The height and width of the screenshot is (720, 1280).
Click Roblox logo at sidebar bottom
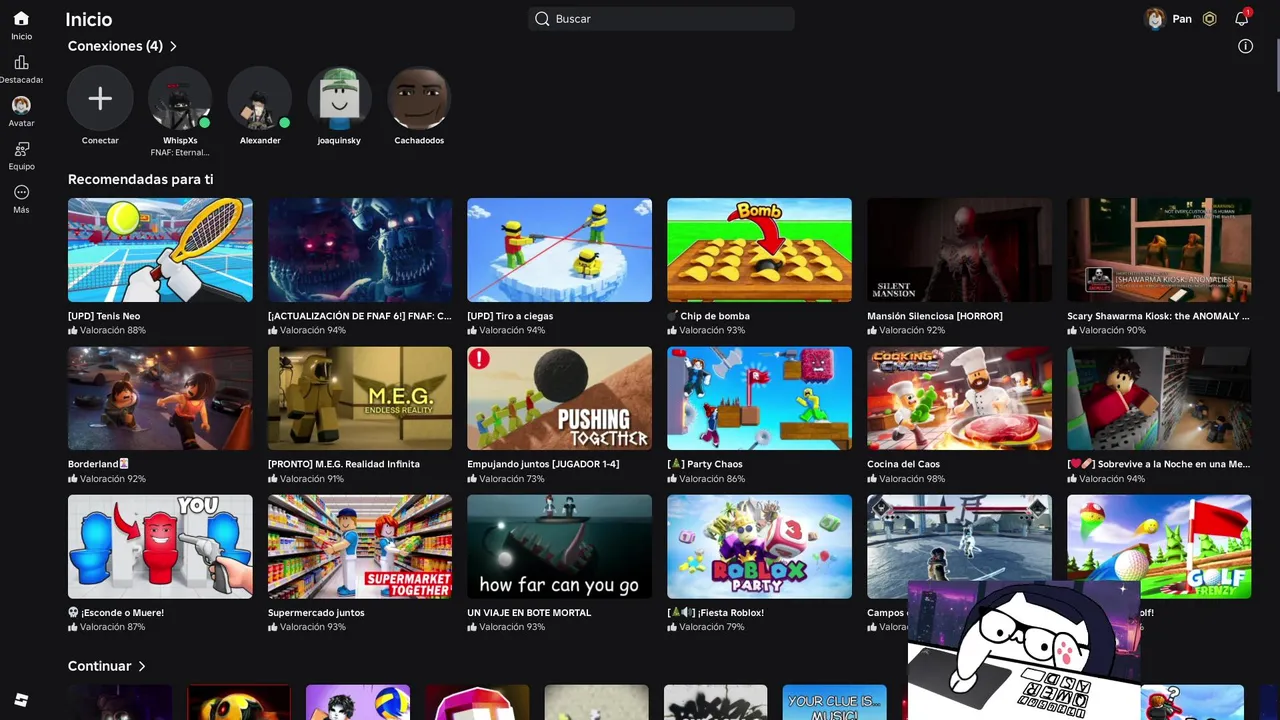21,700
